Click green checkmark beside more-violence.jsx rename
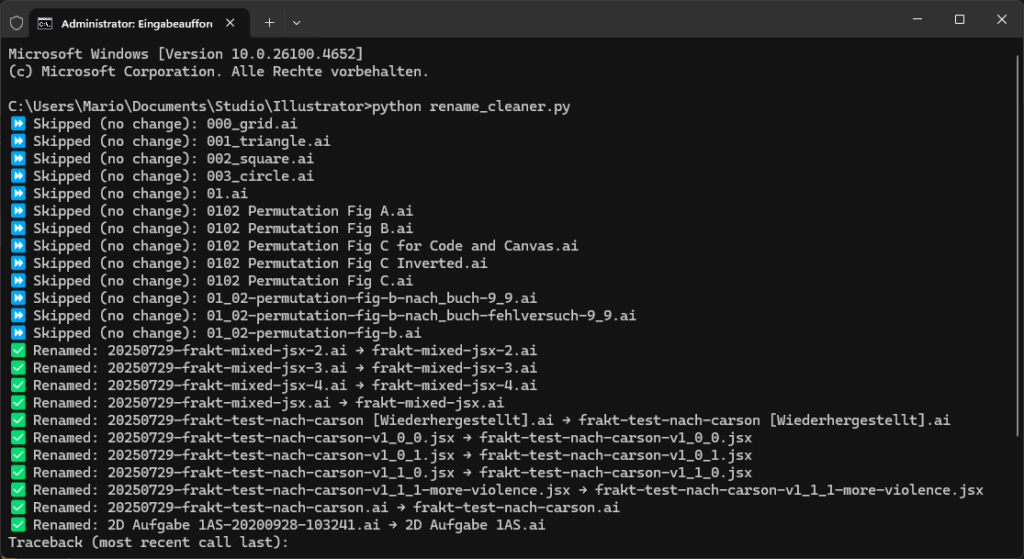Screen dimensions: 1024x559 click(x=18, y=490)
